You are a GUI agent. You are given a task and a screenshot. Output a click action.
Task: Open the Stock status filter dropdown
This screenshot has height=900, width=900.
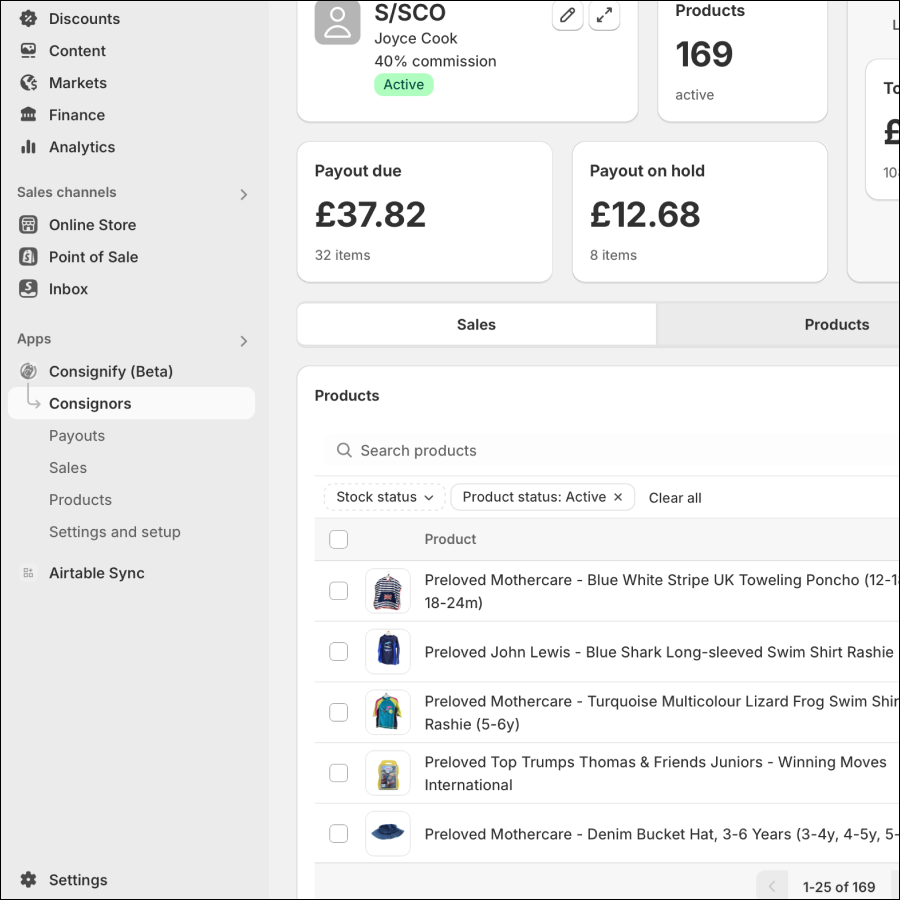tap(385, 497)
